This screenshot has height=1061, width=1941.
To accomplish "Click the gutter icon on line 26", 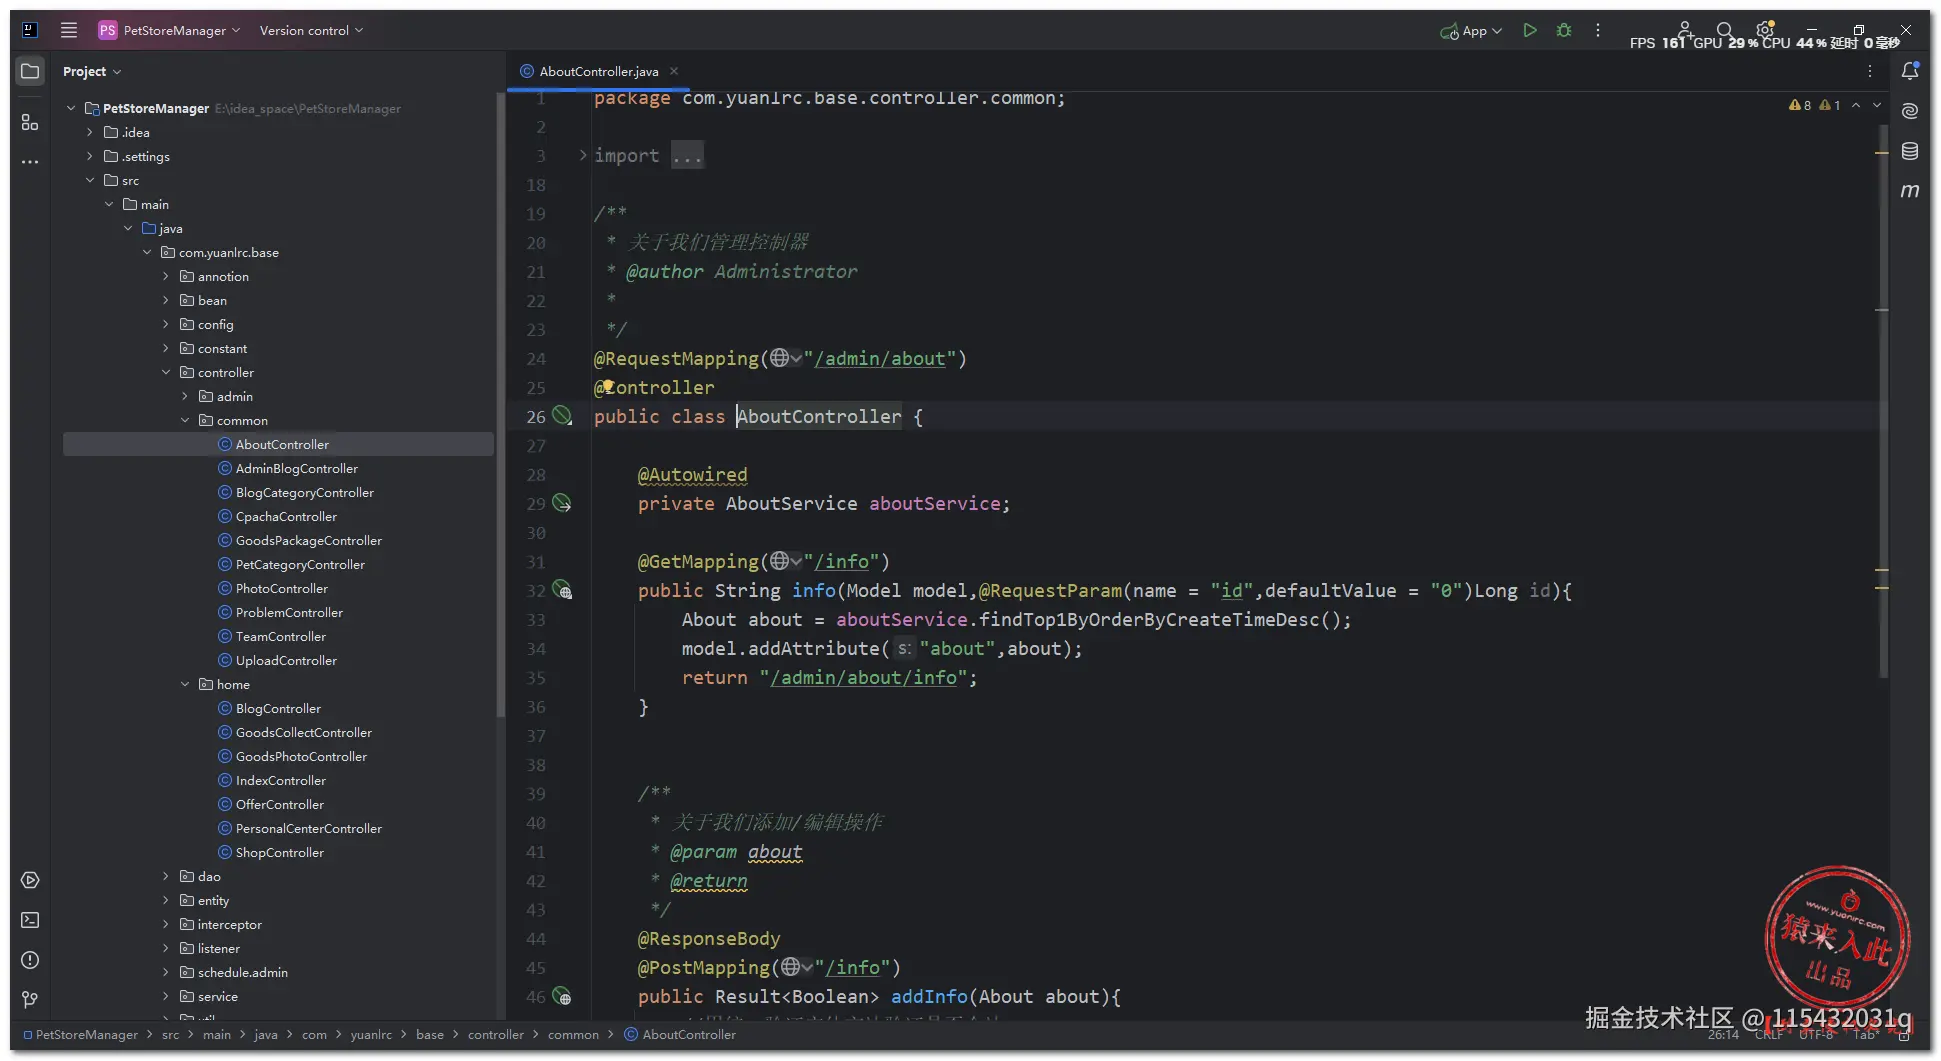I will pos(562,416).
